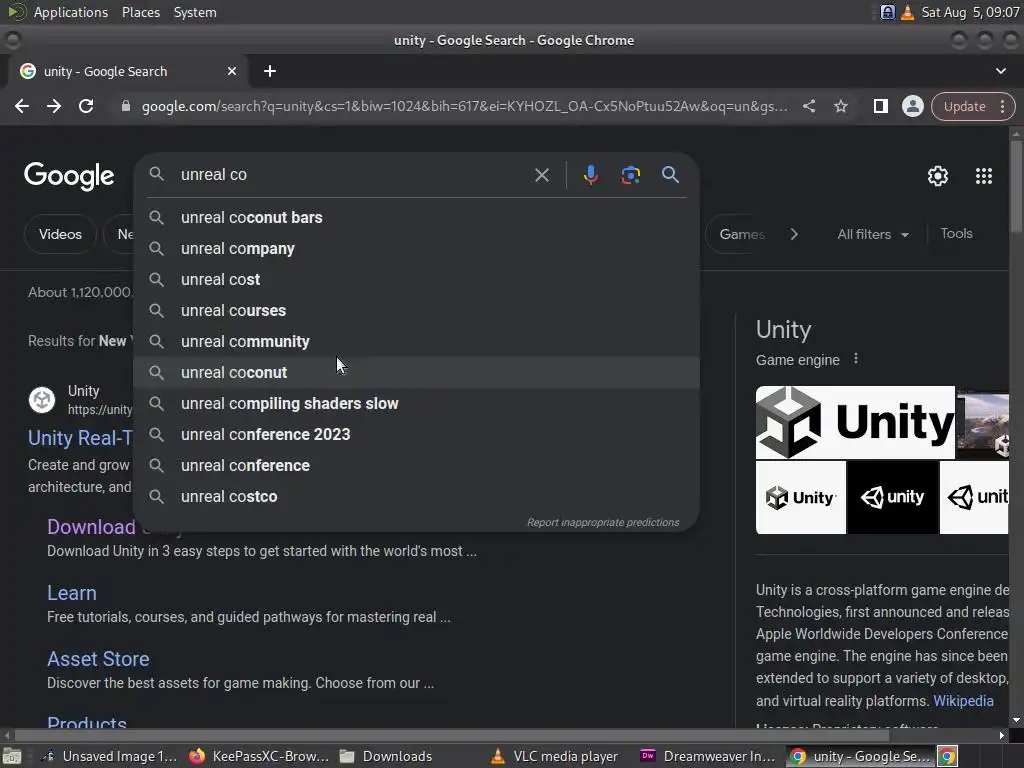Share this page from address bar
This screenshot has height=768, width=1024.
tap(808, 106)
